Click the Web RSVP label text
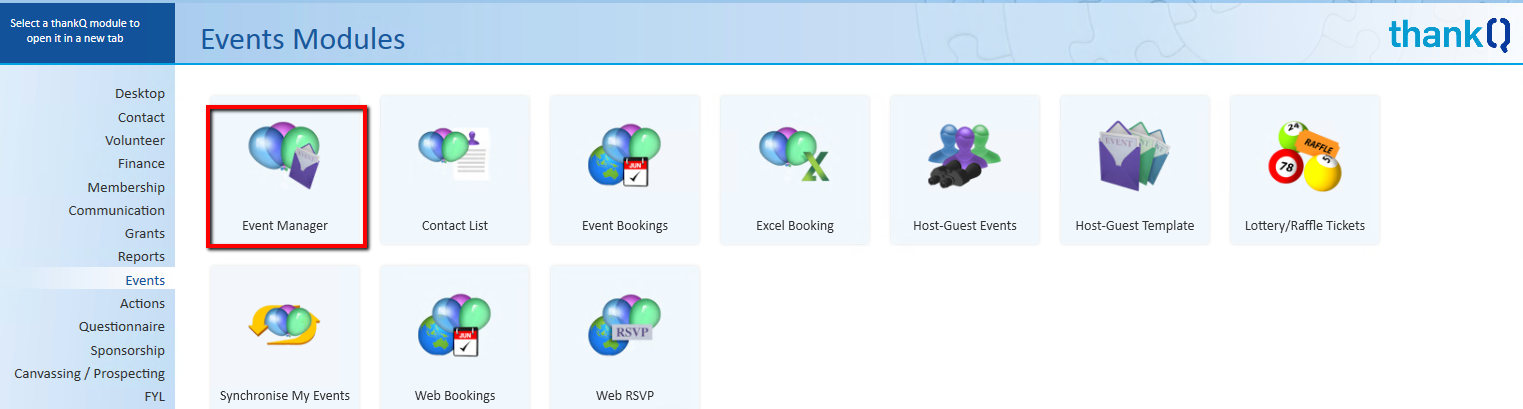Viewport: 1523px width, 409px height. 625,395
